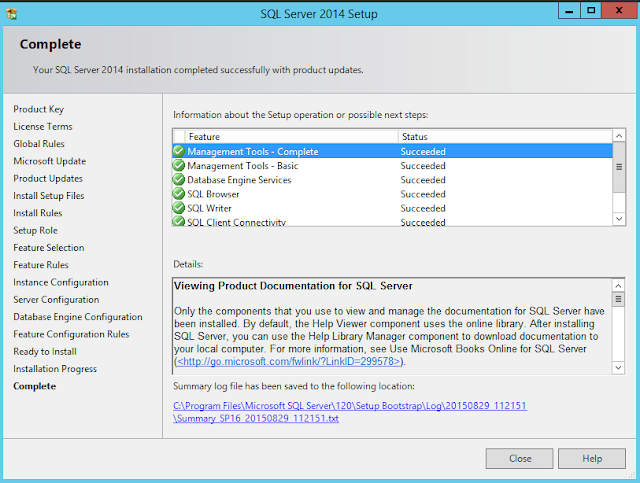
Task: Click green check icon beside SQL Browser
Action: pos(179,194)
